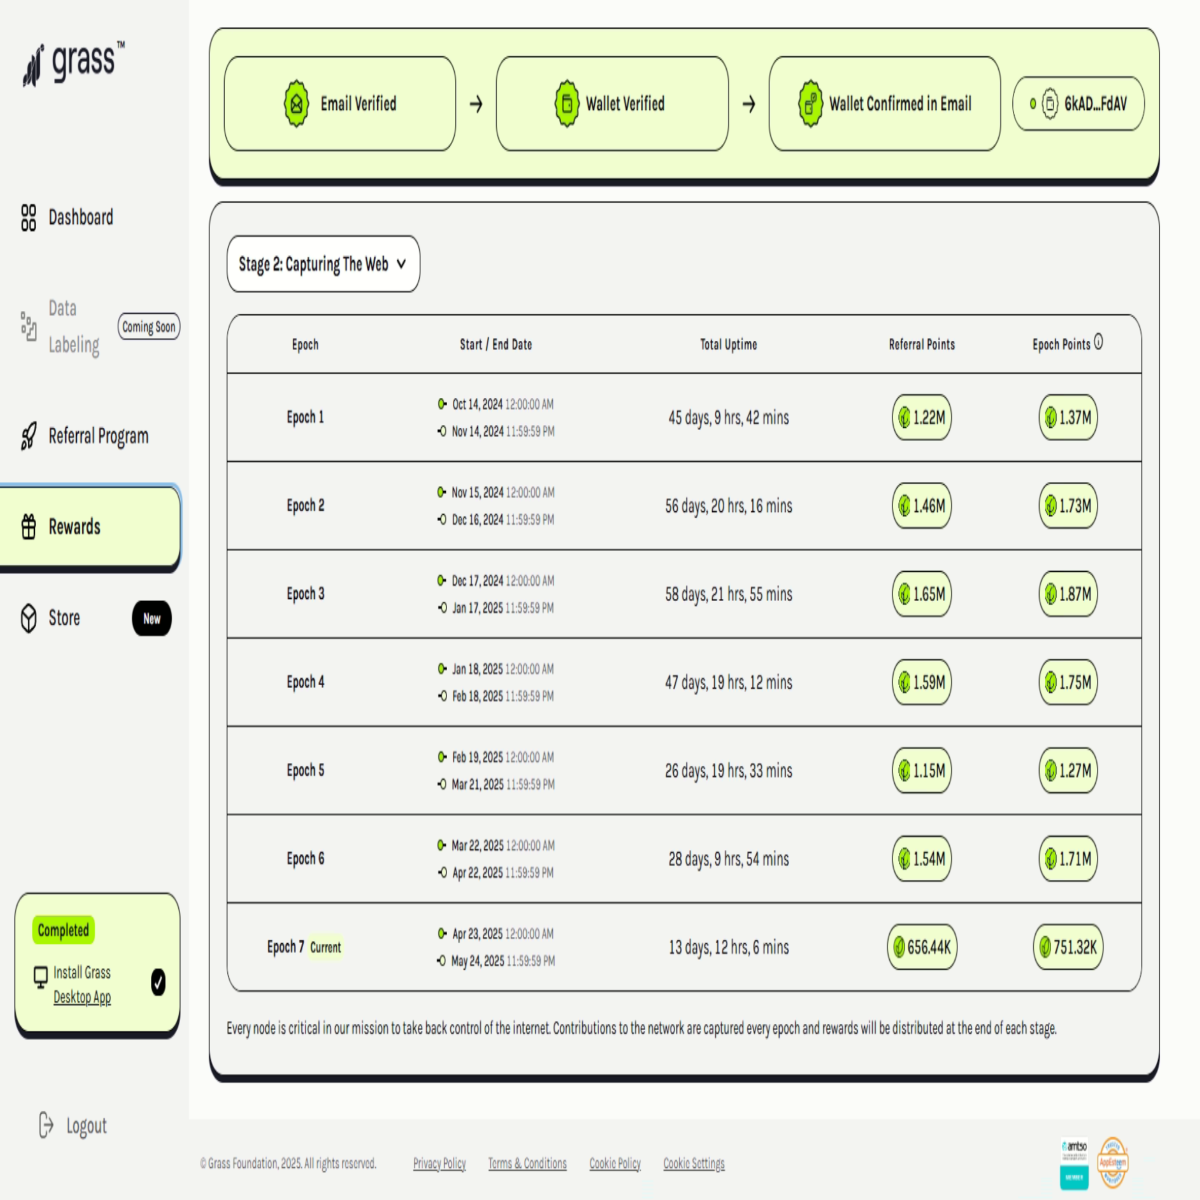1200x1200 pixels.
Task: Click the Referral Points column header
Action: point(922,344)
